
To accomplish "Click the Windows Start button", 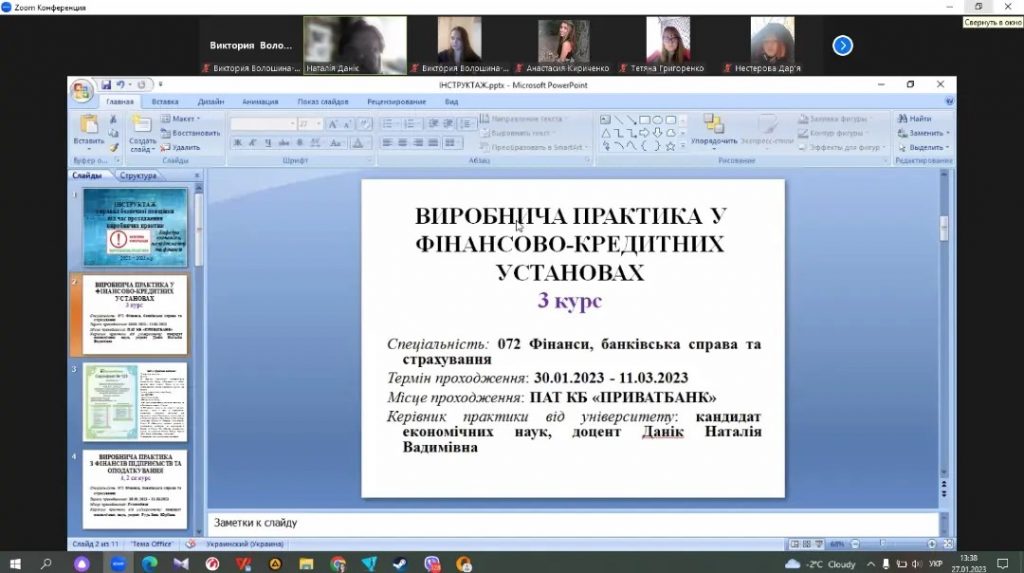I will (16, 564).
